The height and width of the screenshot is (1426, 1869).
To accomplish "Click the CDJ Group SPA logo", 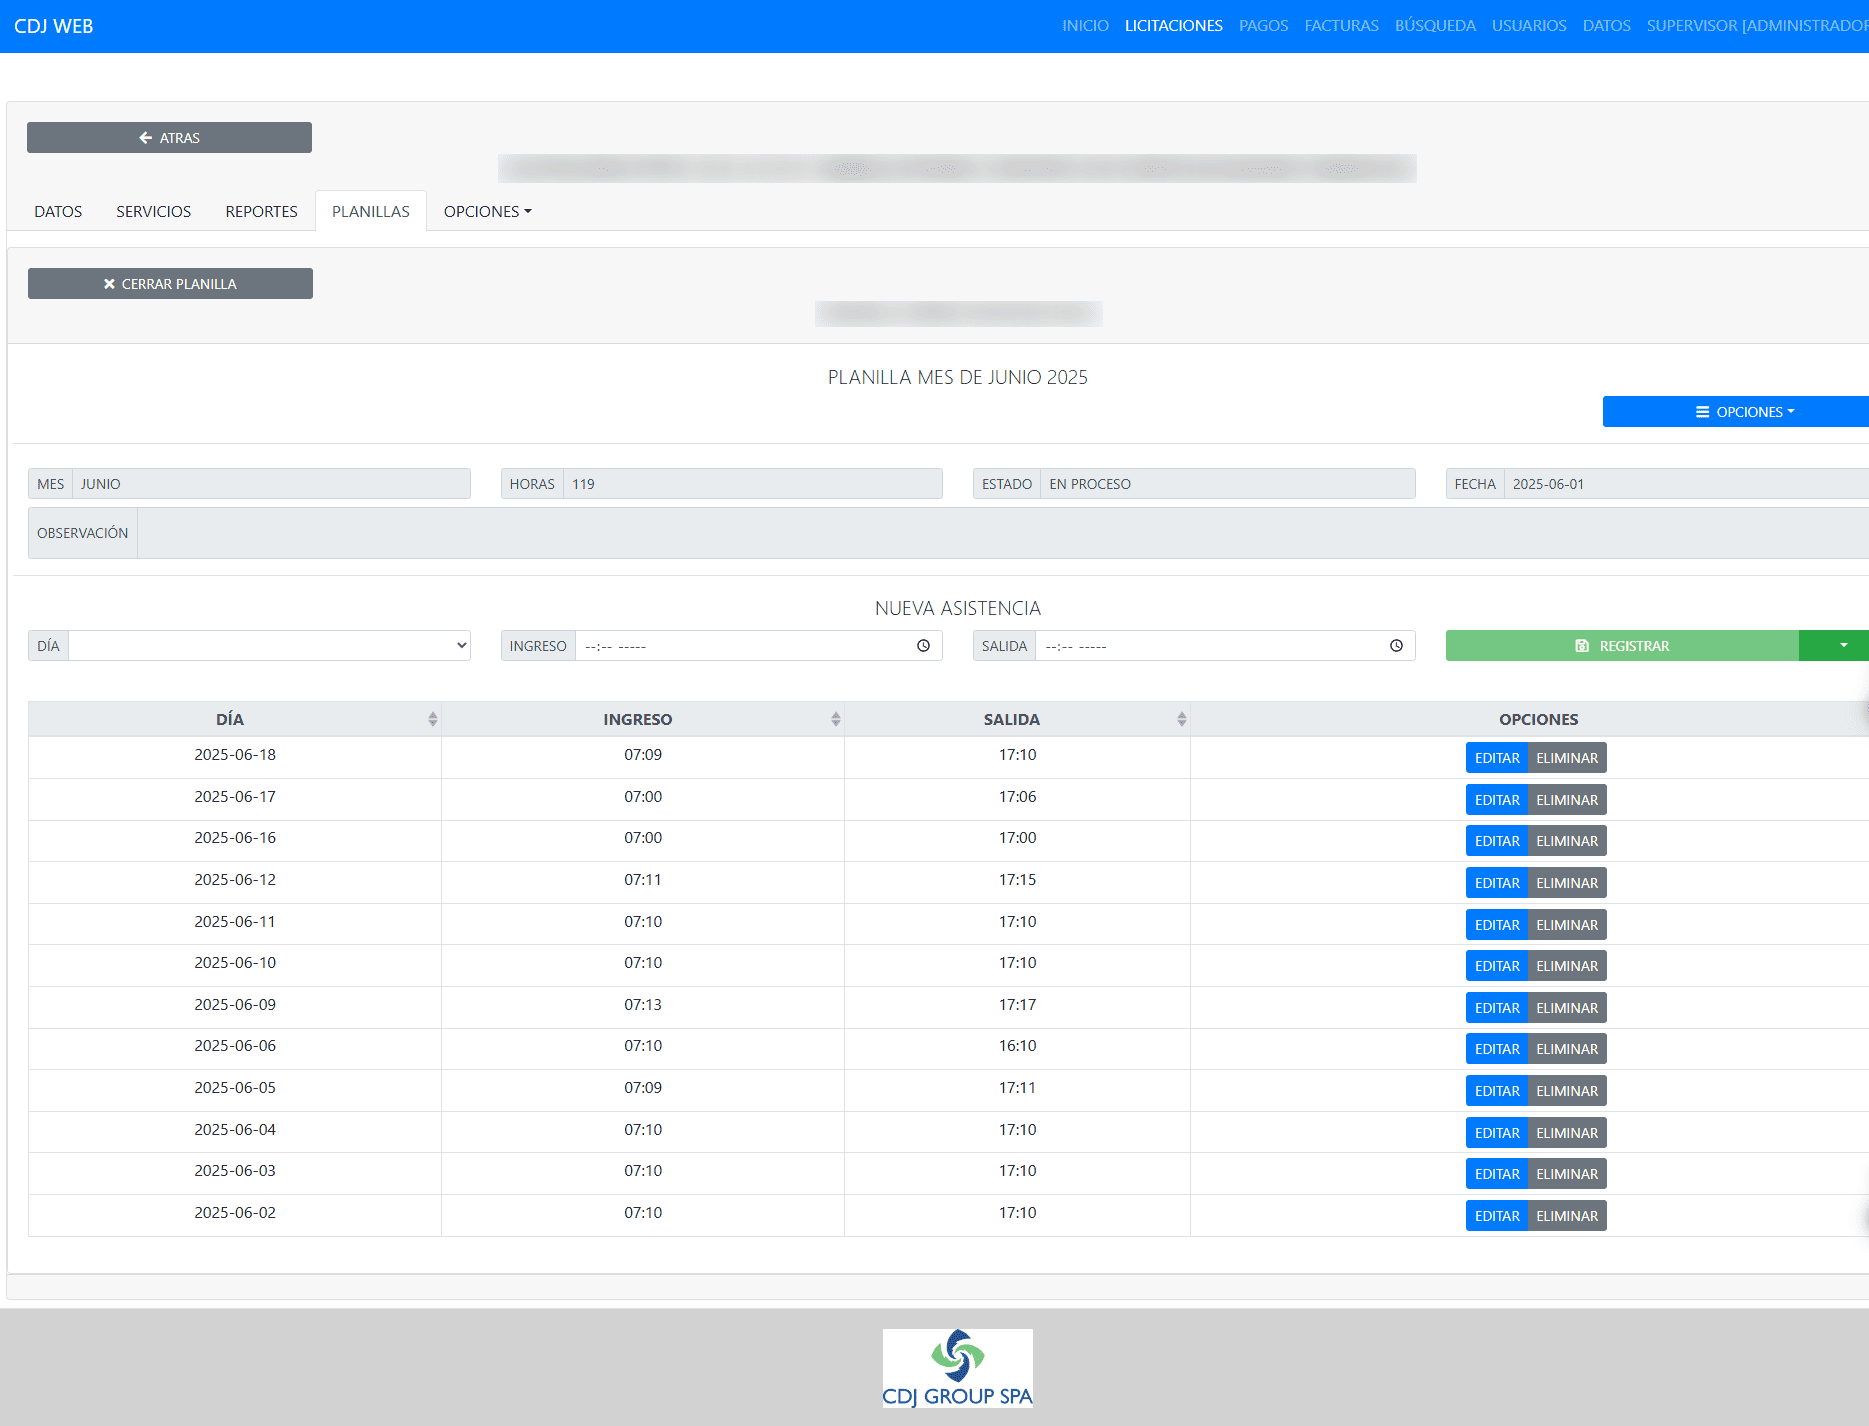I will [x=957, y=1367].
